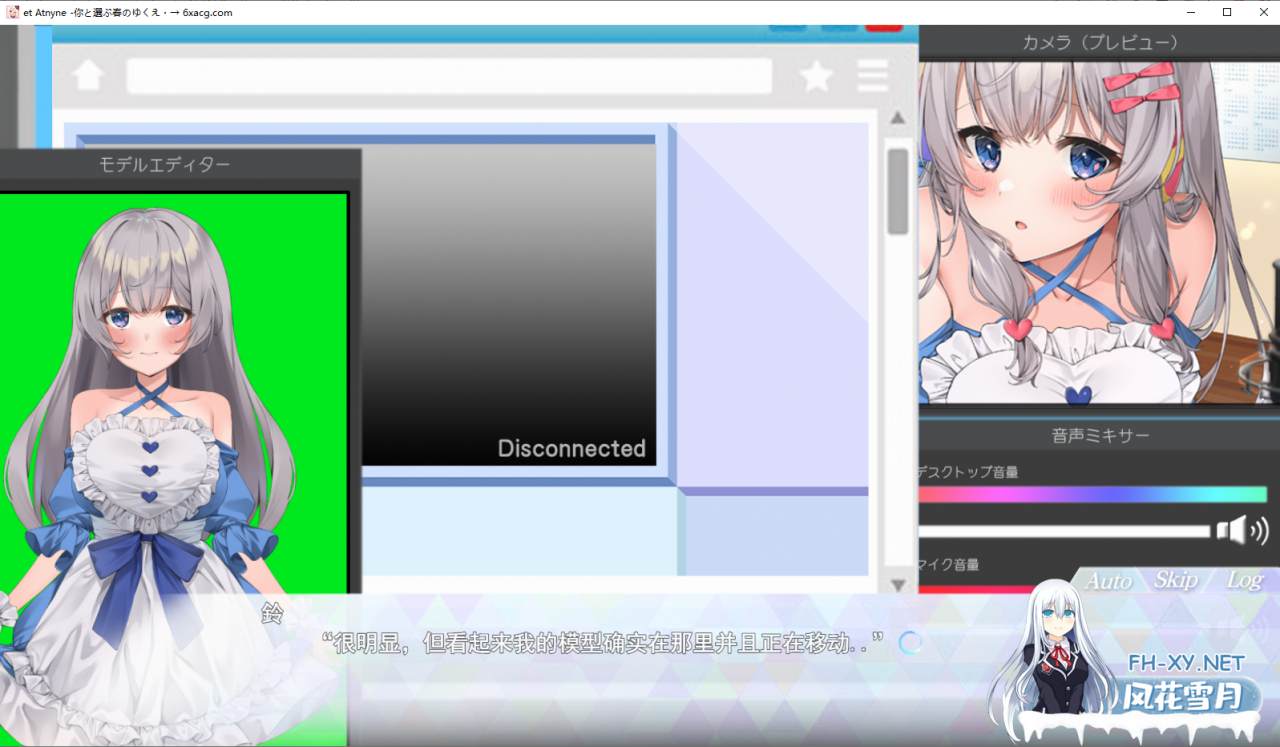Adjust the desktop volume white slider

1064,531
